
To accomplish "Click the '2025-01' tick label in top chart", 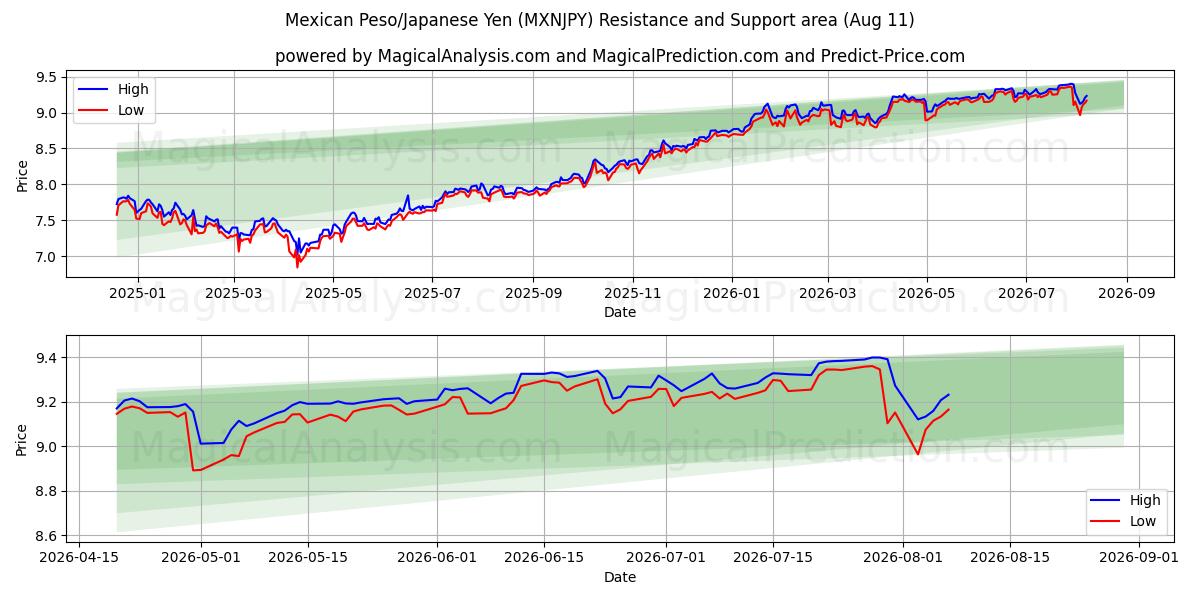I will [x=137, y=294].
